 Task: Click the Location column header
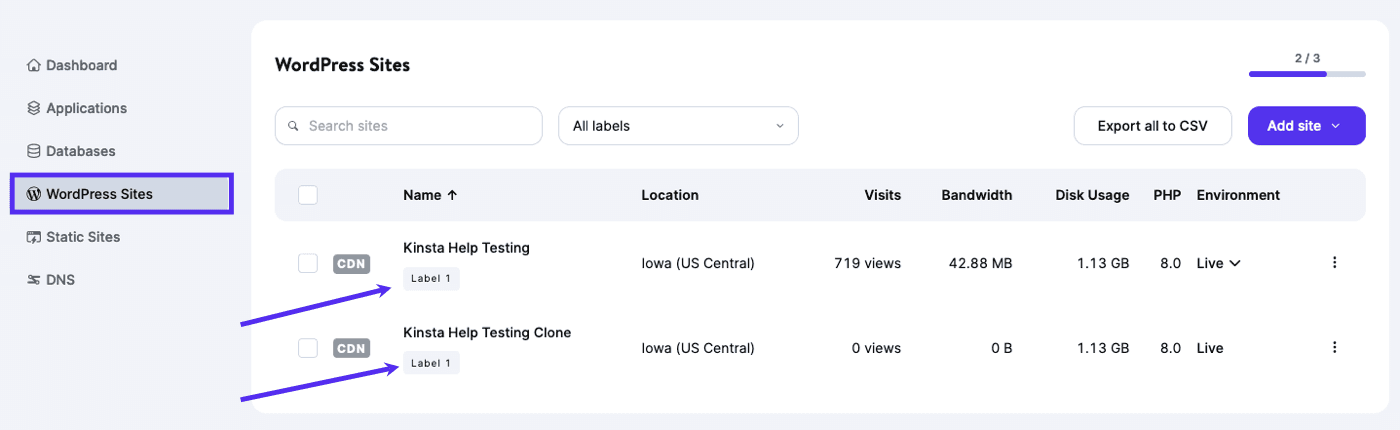[x=670, y=195]
